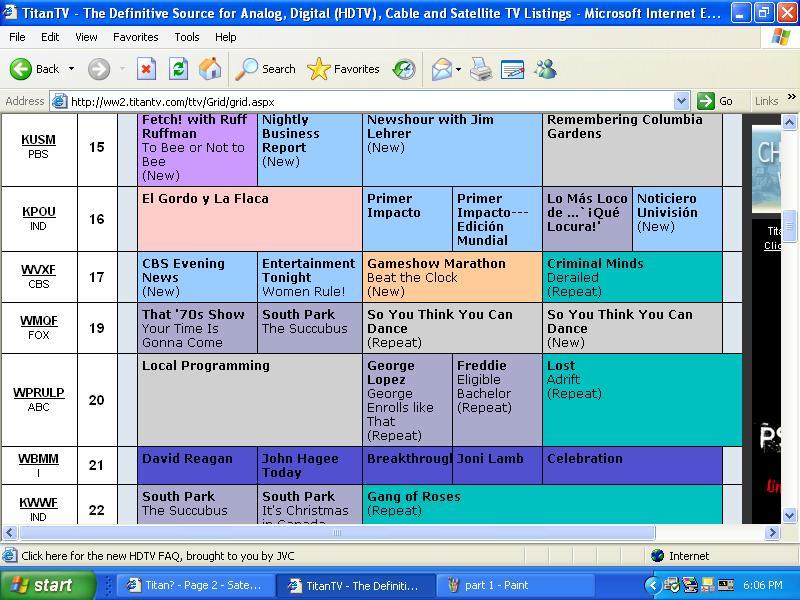The height and width of the screenshot is (600, 800).
Task: Select the Criminal Minds Derailed listing
Action: [x=632, y=277]
